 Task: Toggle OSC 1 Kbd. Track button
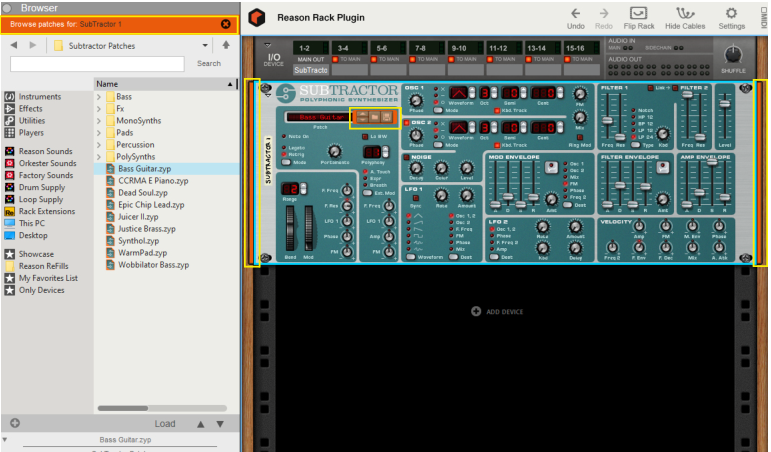pos(497,111)
